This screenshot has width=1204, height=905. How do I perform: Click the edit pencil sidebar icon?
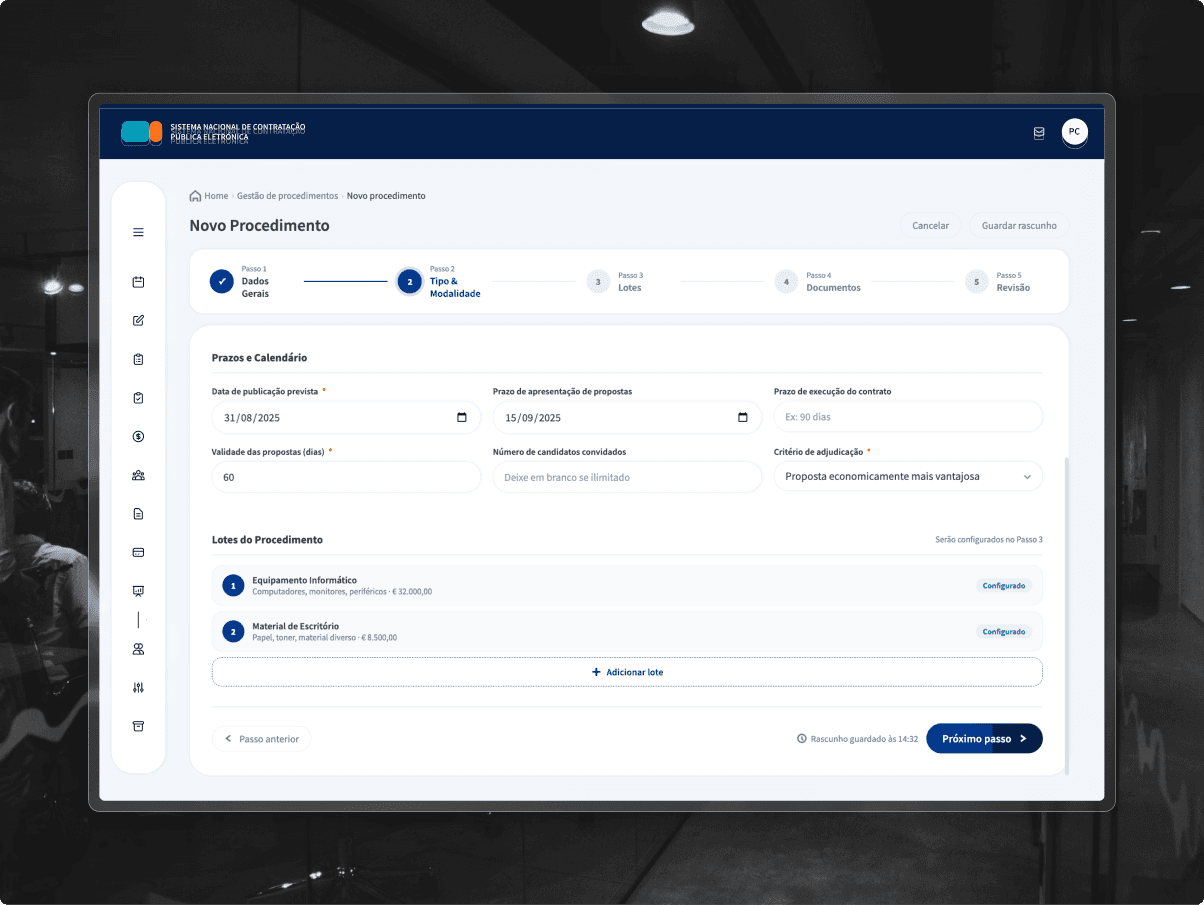coord(138,321)
